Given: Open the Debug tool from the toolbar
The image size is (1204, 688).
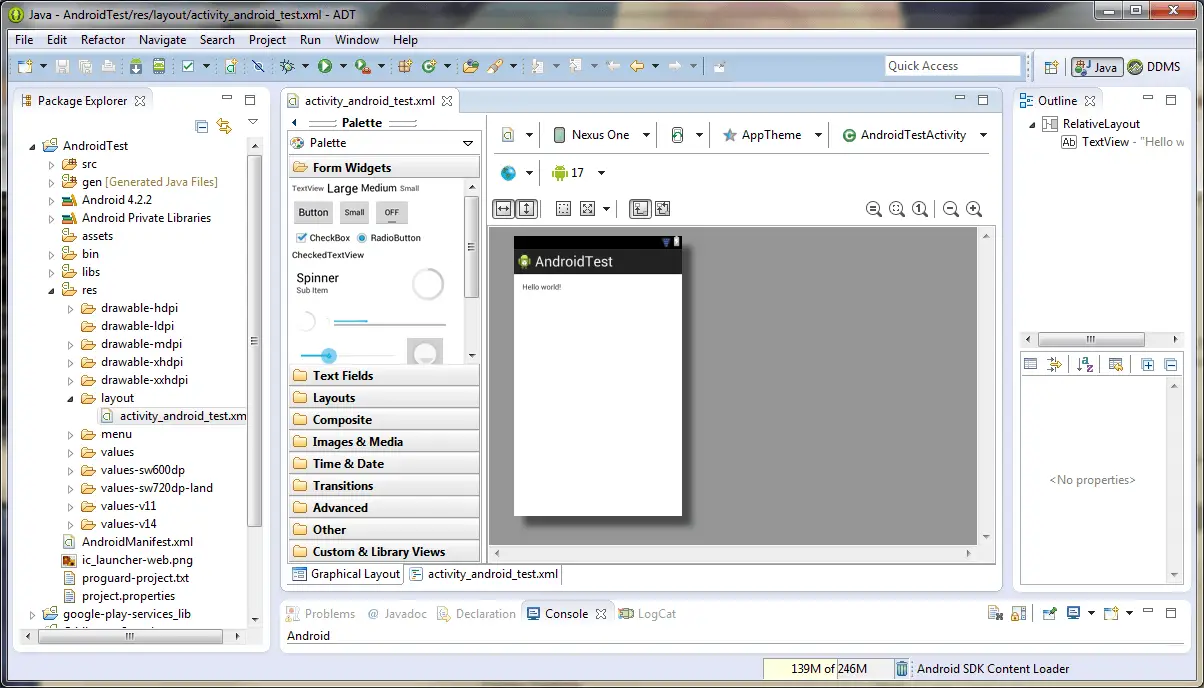Looking at the screenshot, I should pyautogui.click(x=287, y=66).
